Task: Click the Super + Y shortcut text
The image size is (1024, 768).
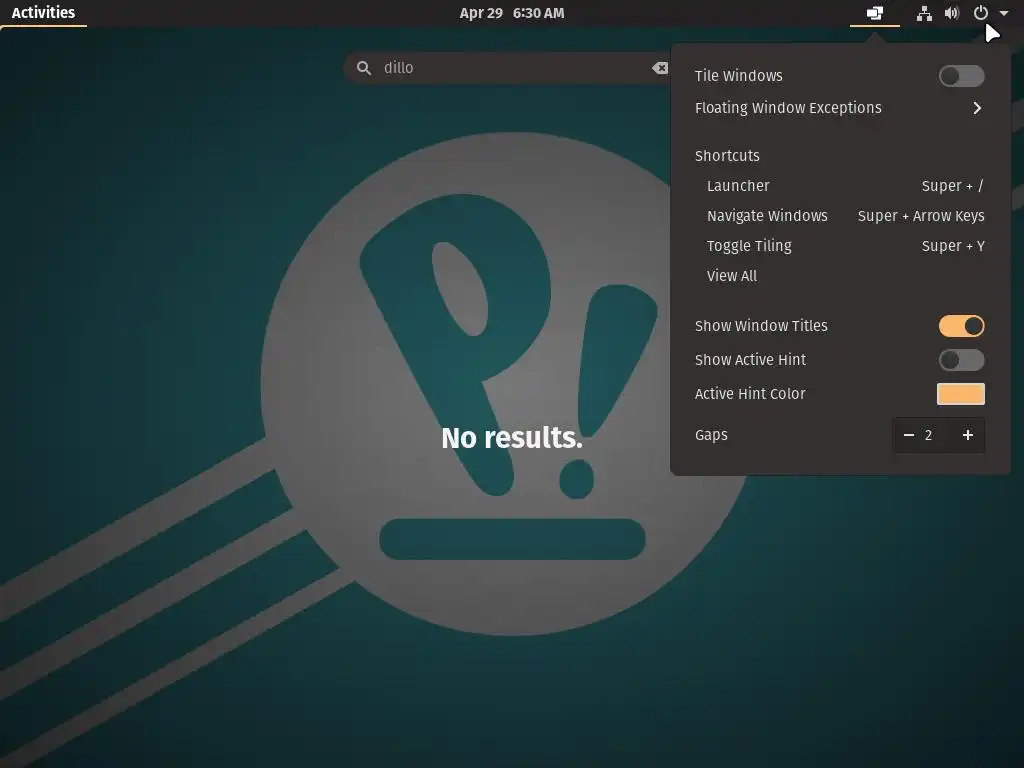Action: 953,246
